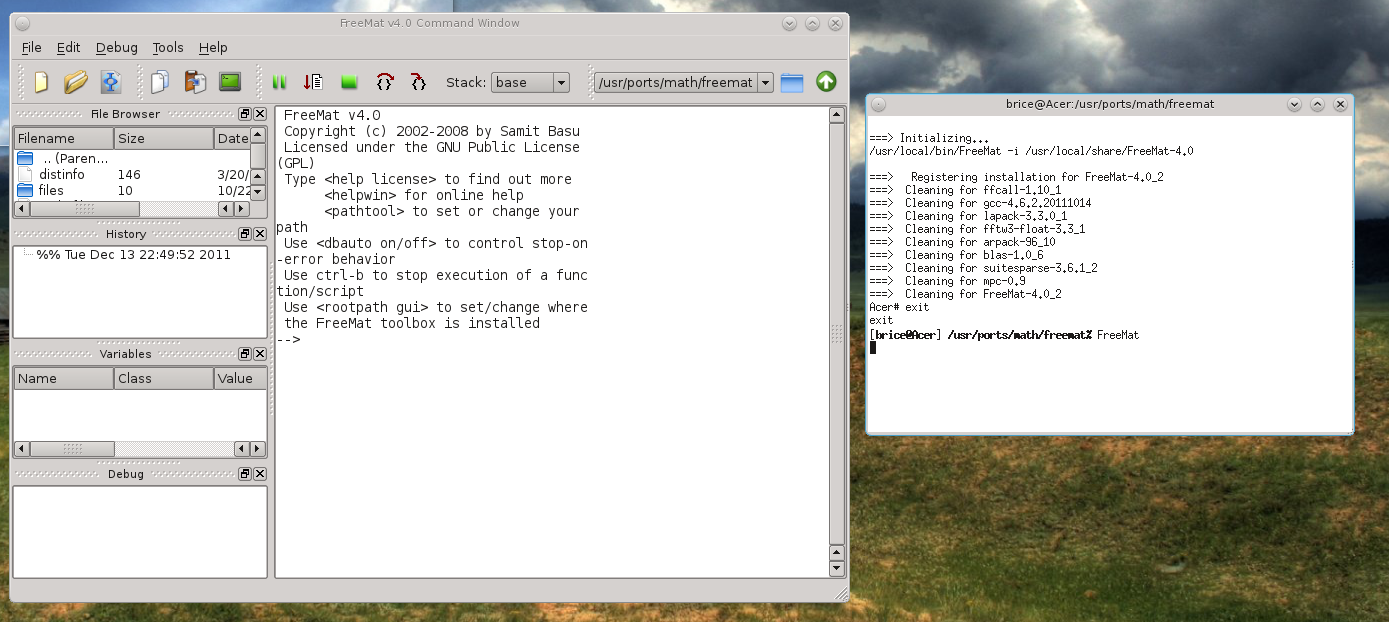Image resolution: width=1389 pixels, height=622 pixels.
Task: Click the step over debug icon
Action: 384,82
